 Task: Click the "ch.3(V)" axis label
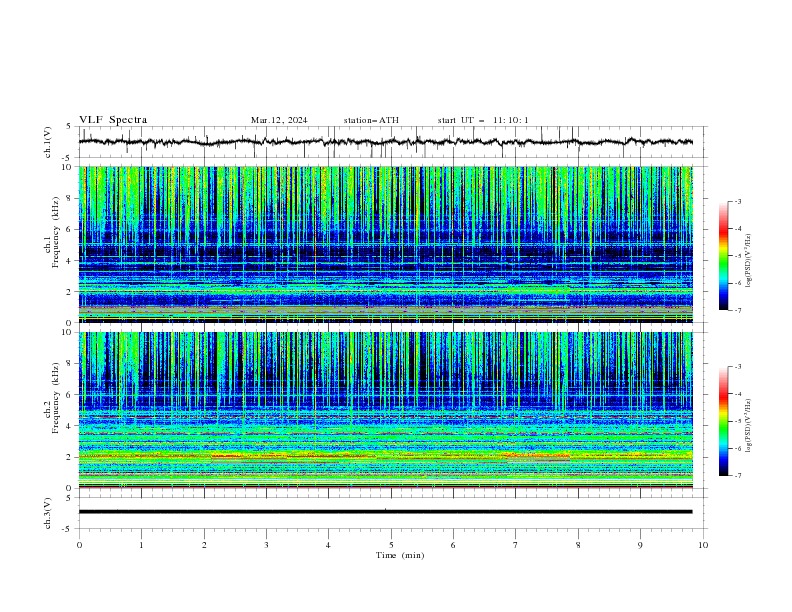[x=48, y=513]
